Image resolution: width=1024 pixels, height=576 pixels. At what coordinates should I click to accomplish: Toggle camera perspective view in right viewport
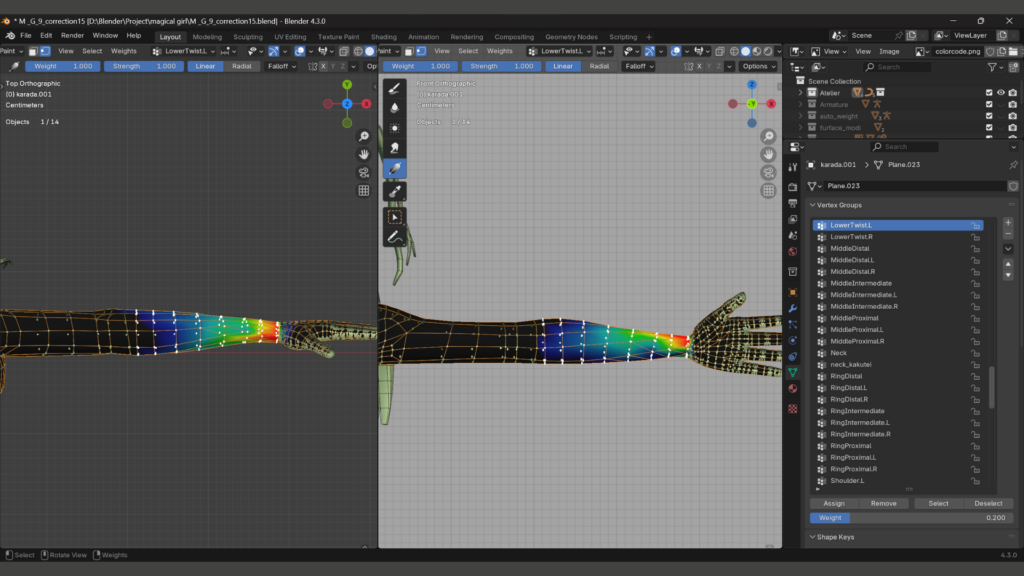point(768,173)
